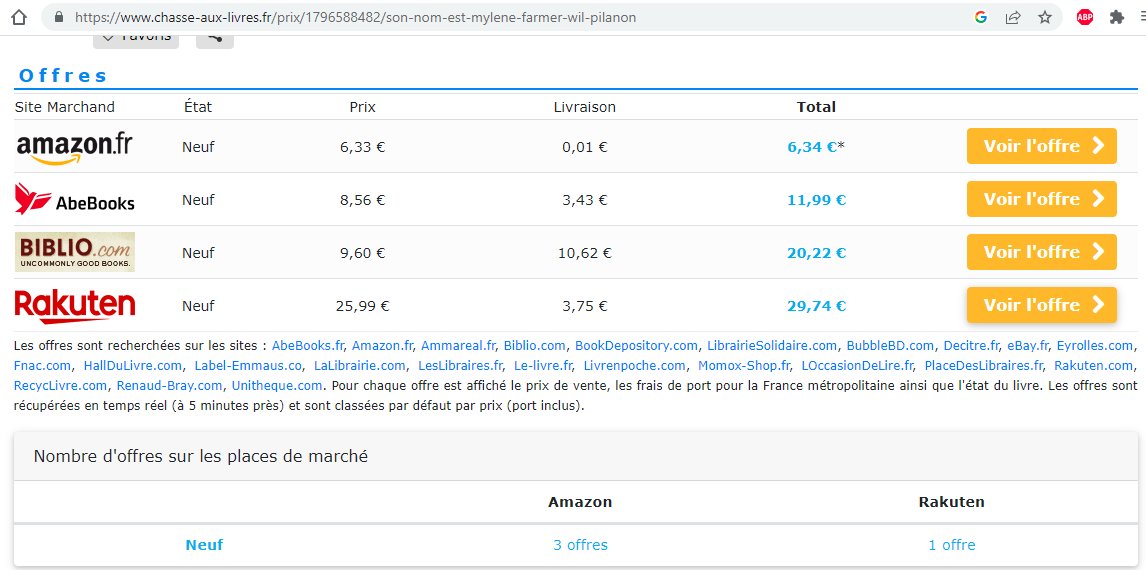Click the Neuf row label link
The width and height of the screenshot is (1146, 570).
pyautogui.click(x=205, y=545)
